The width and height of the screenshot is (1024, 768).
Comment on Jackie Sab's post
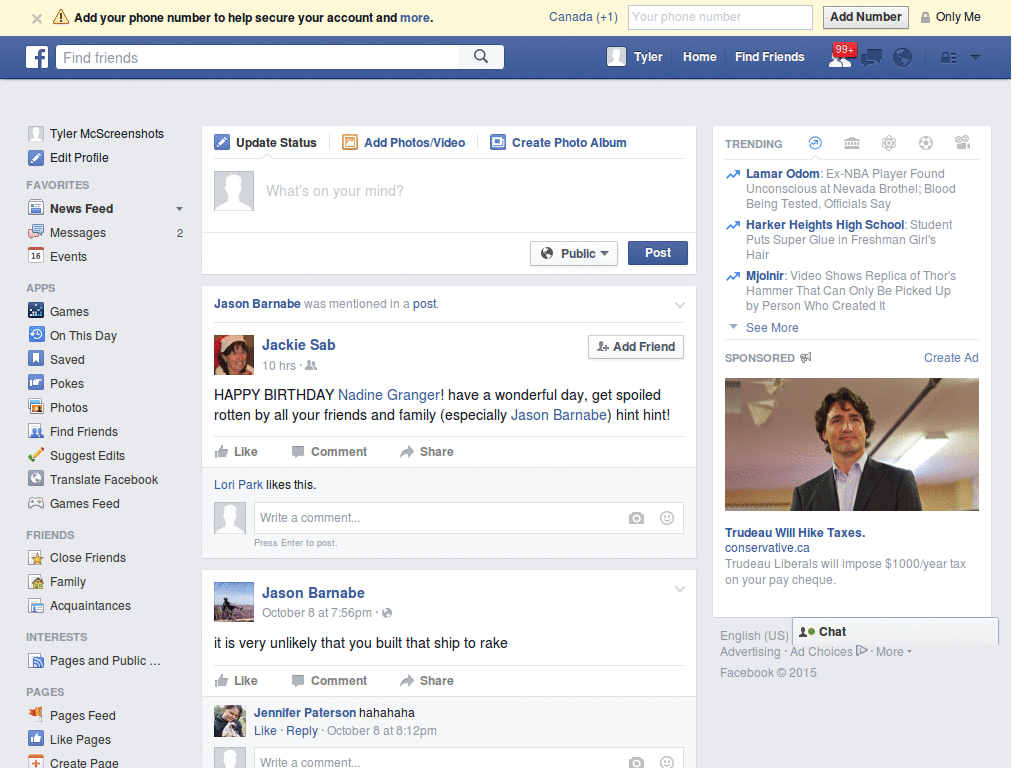(329, 451)
